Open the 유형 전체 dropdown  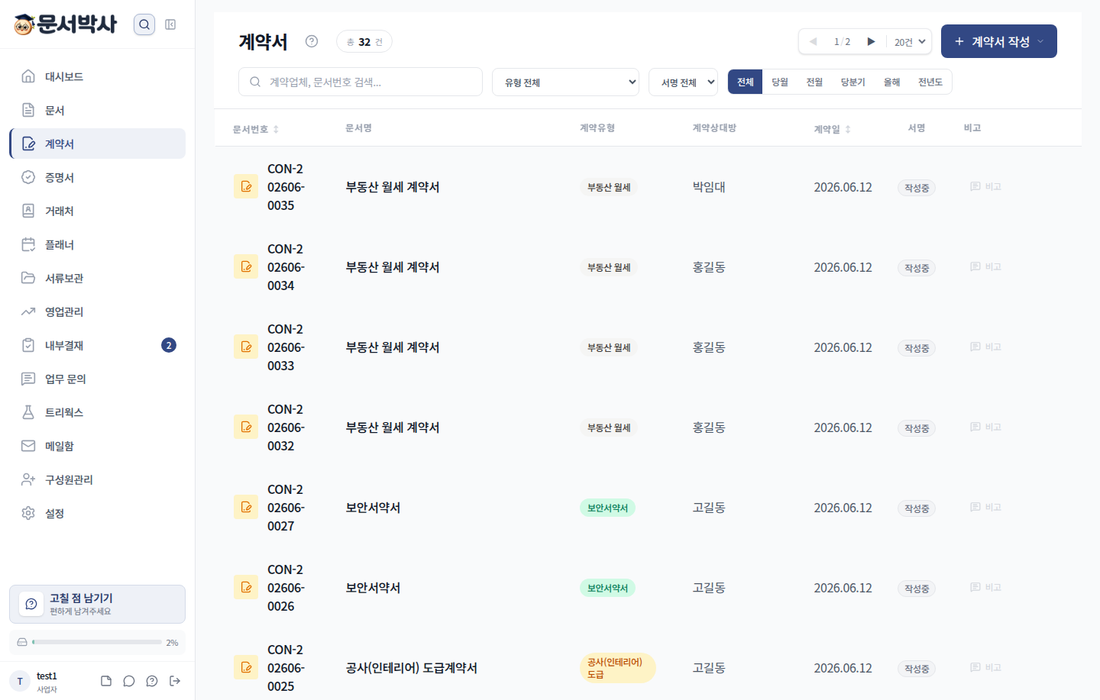[565, 82]
